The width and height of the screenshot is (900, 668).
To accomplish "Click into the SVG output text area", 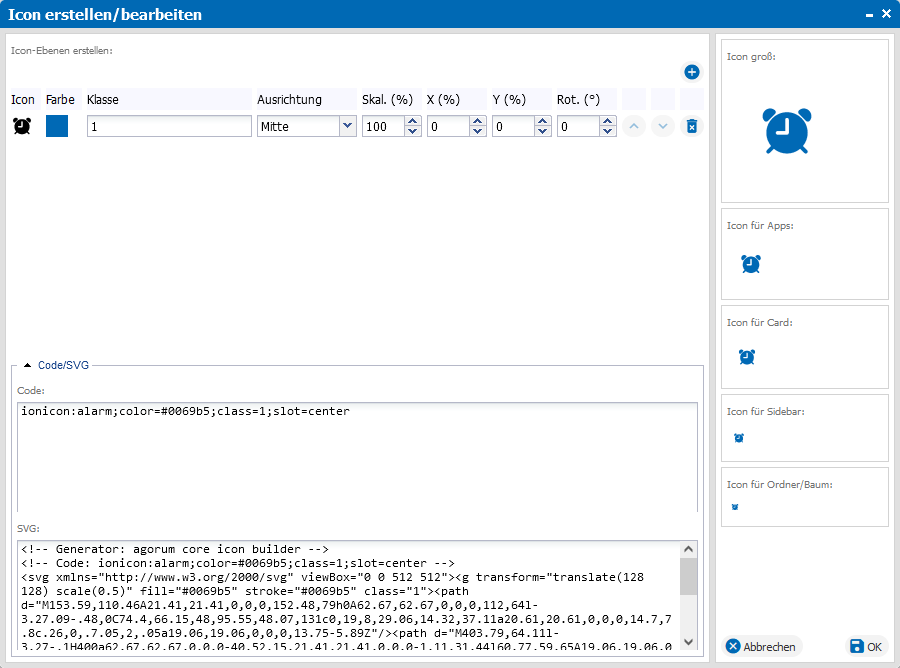I will 348,595.
